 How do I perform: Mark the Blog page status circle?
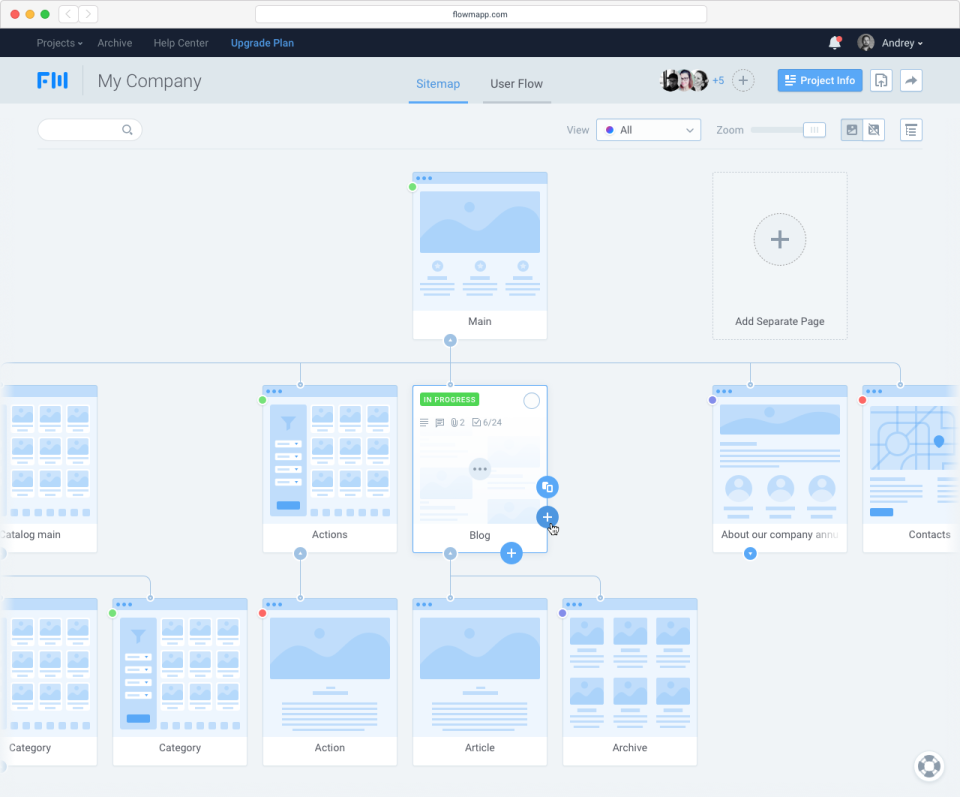pos(531,400)
